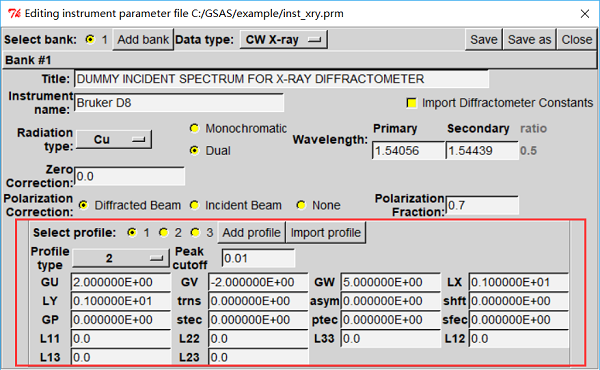Image resolution: width=600 pixels, height=370 pixels.
Task: Click the Add bank button
Action: pos(143,39)
